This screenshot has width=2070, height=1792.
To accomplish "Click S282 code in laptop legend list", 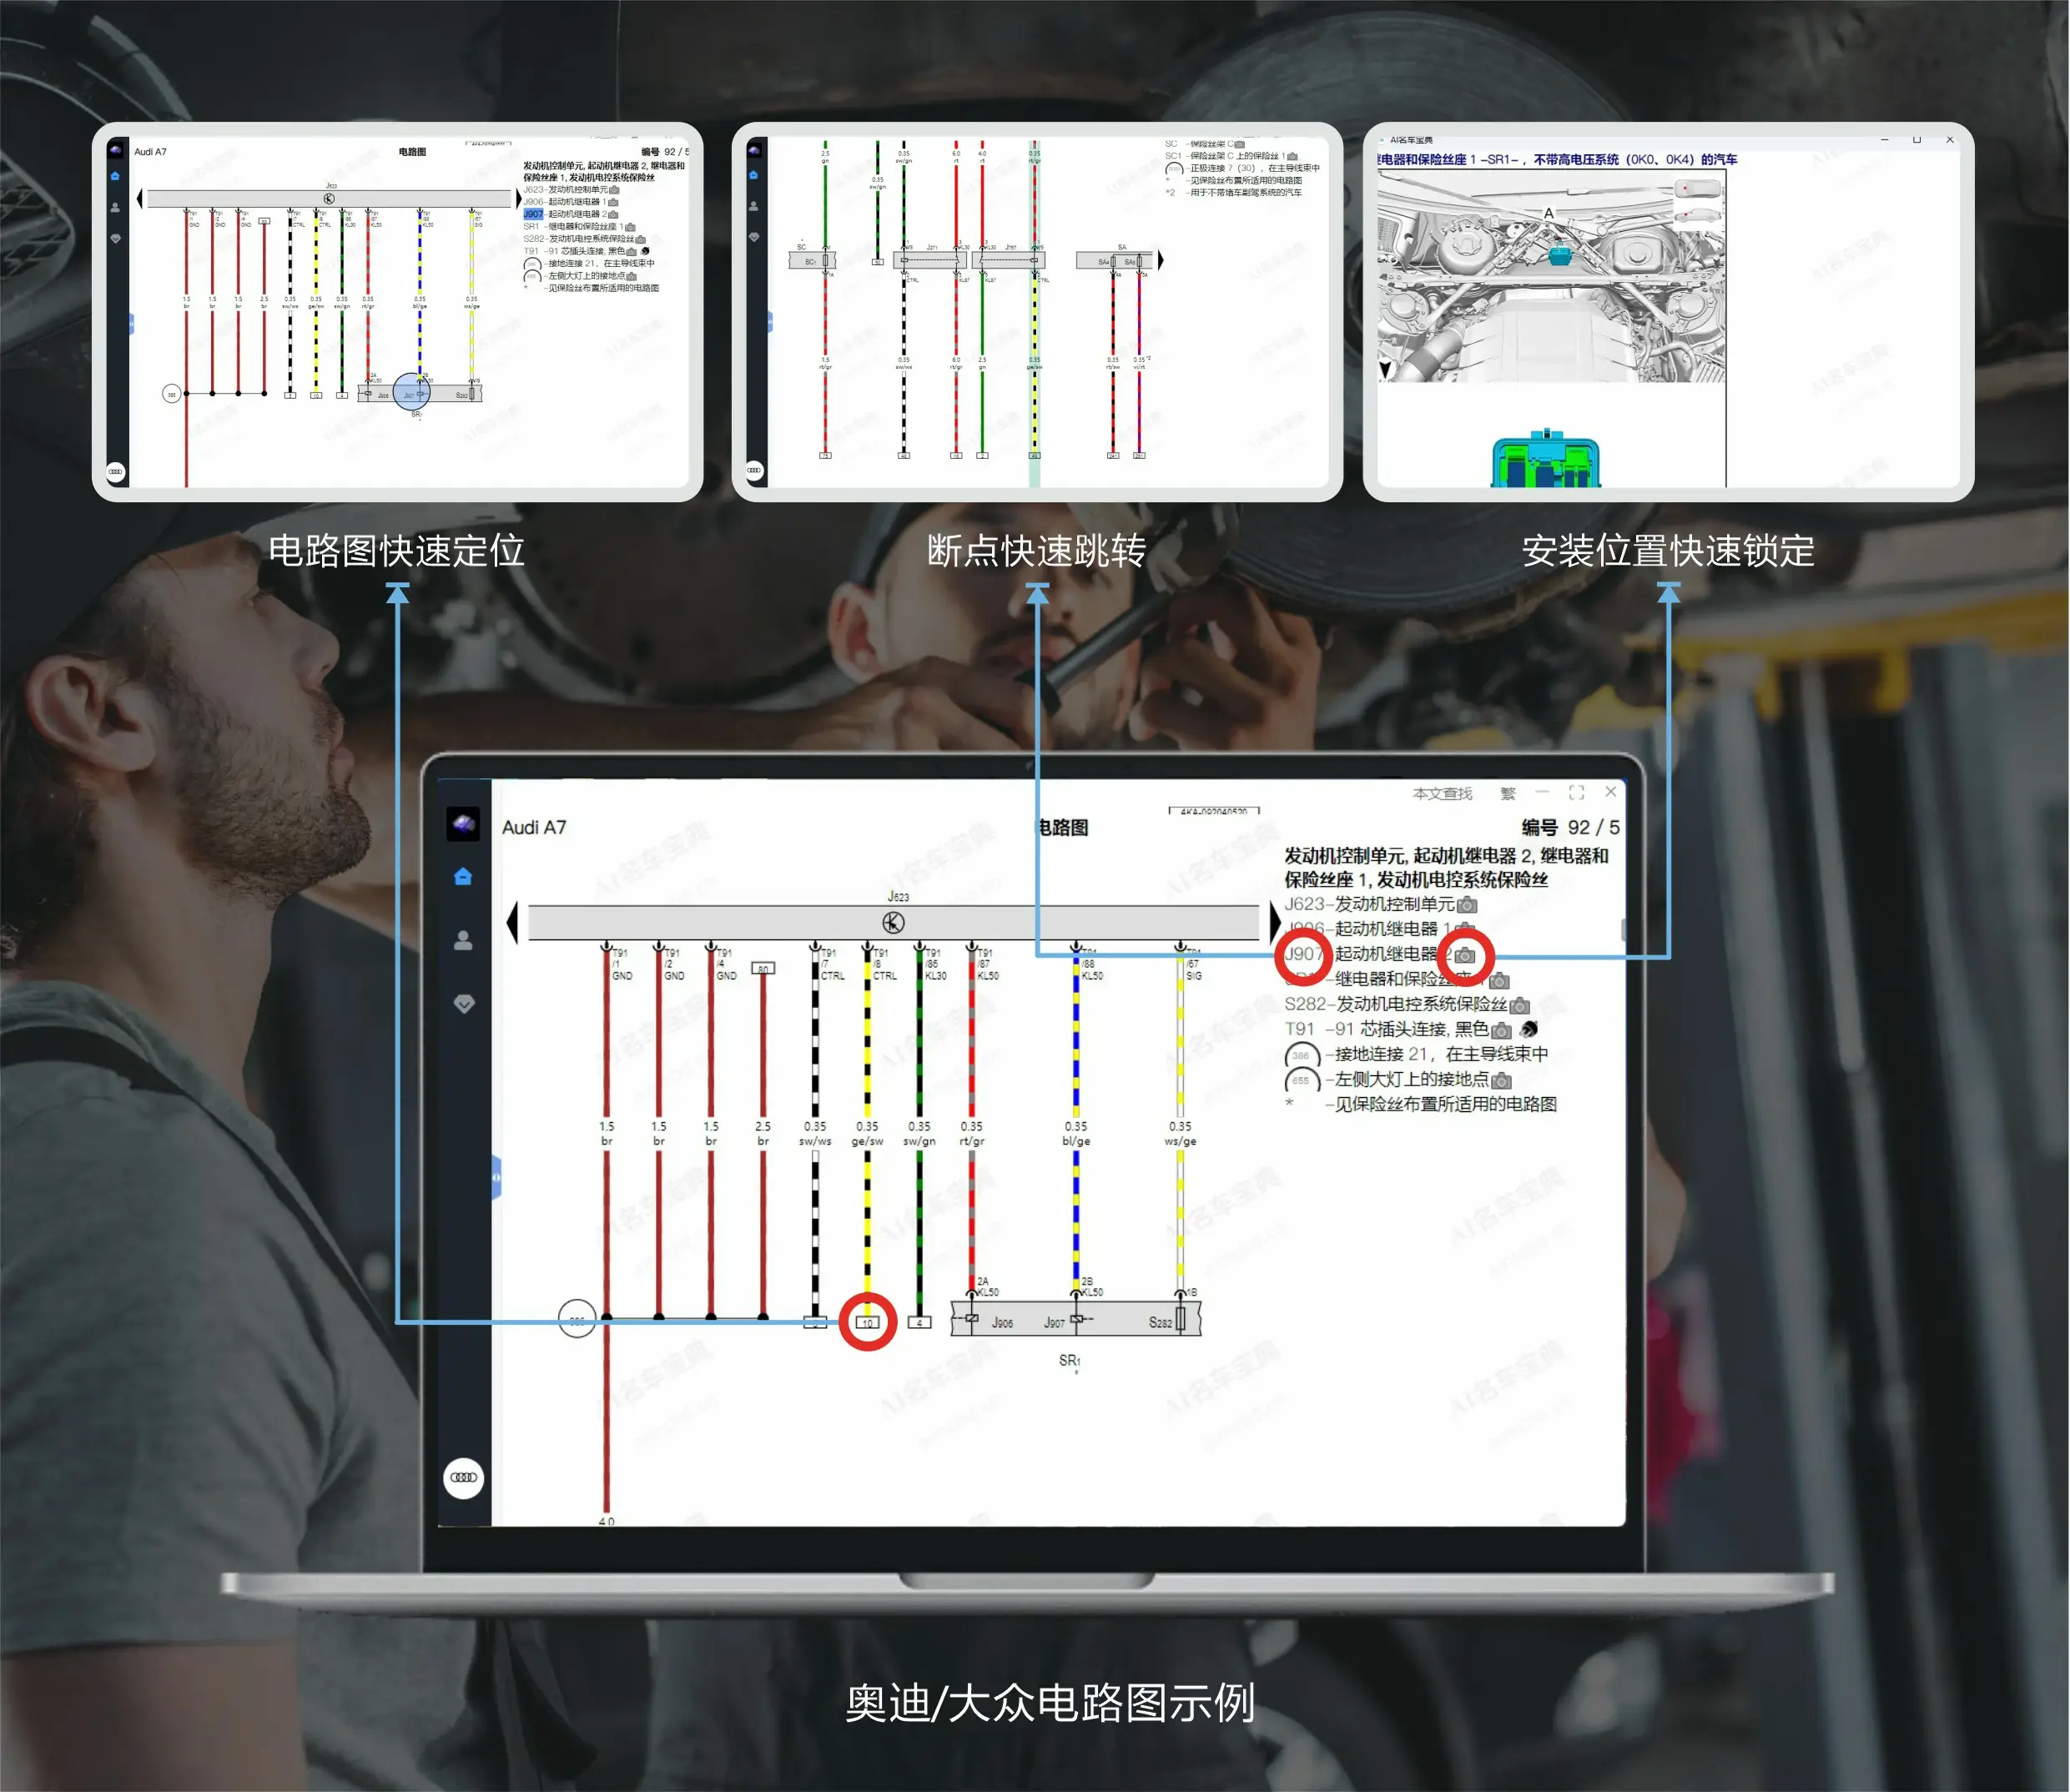I will click(x=1305, y=1004).
